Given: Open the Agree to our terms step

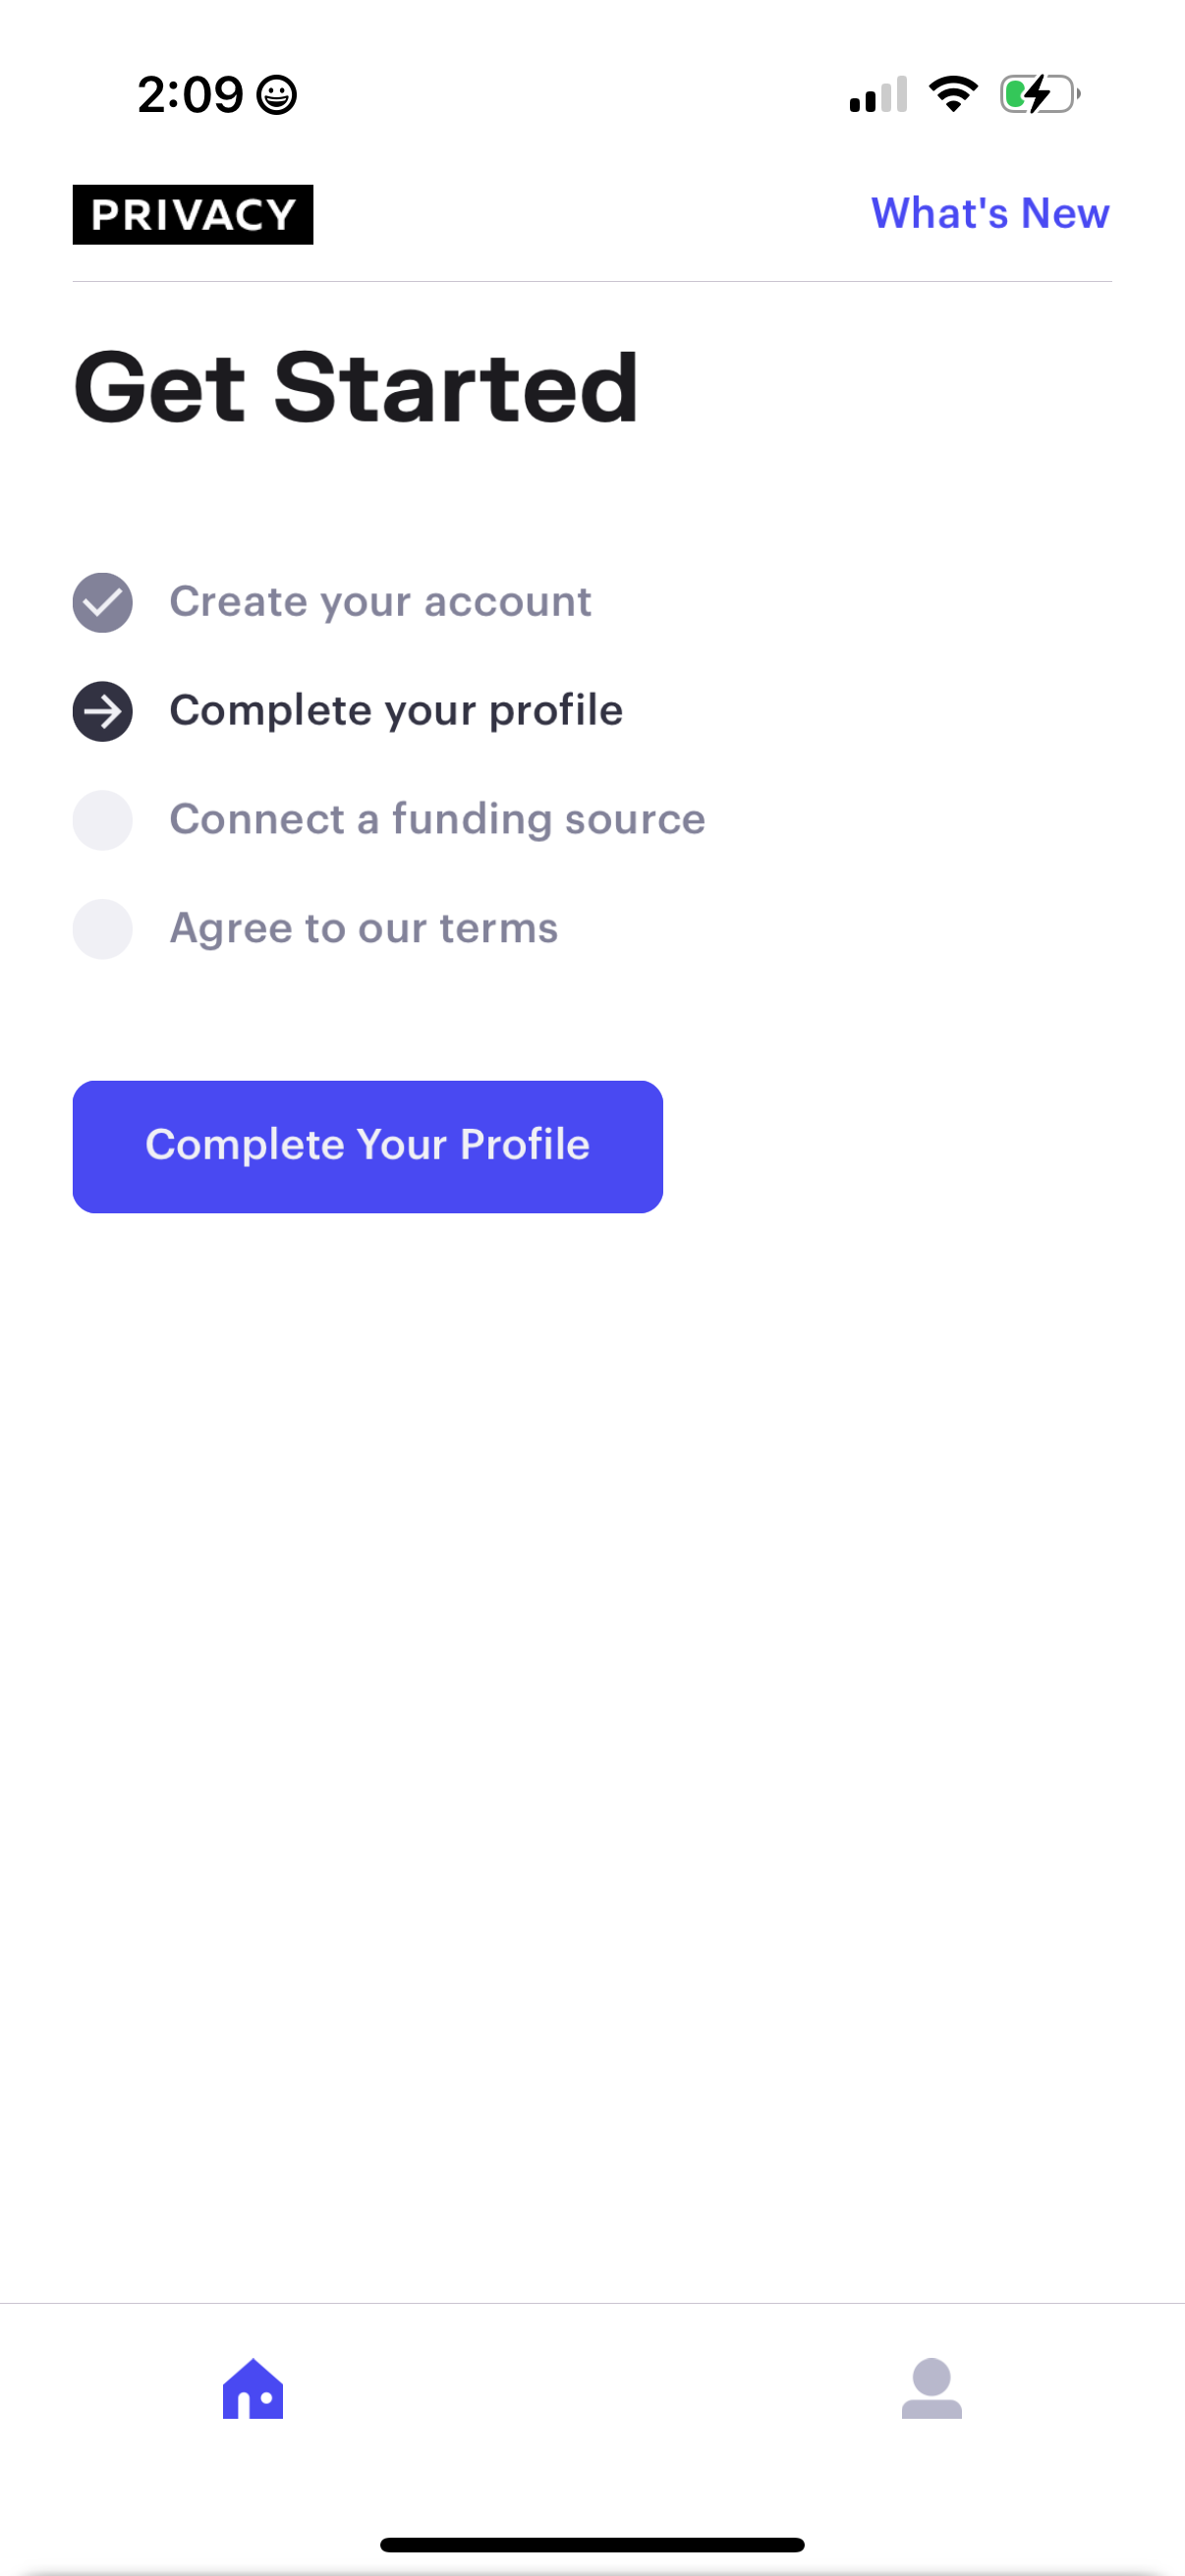Looking at the screenshot, I should point(363,928).
